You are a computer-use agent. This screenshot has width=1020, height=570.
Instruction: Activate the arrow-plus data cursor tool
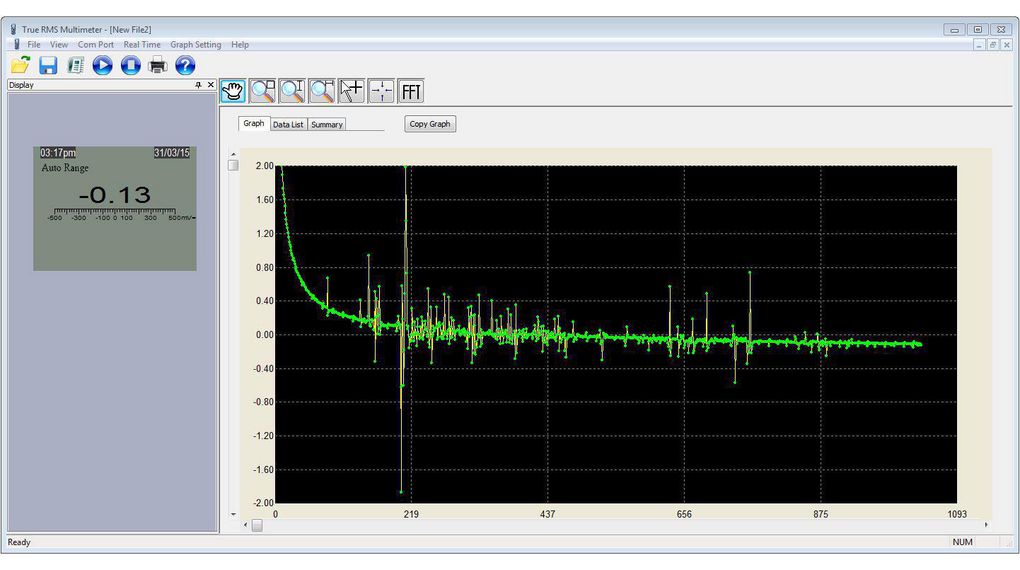[351, 91]
